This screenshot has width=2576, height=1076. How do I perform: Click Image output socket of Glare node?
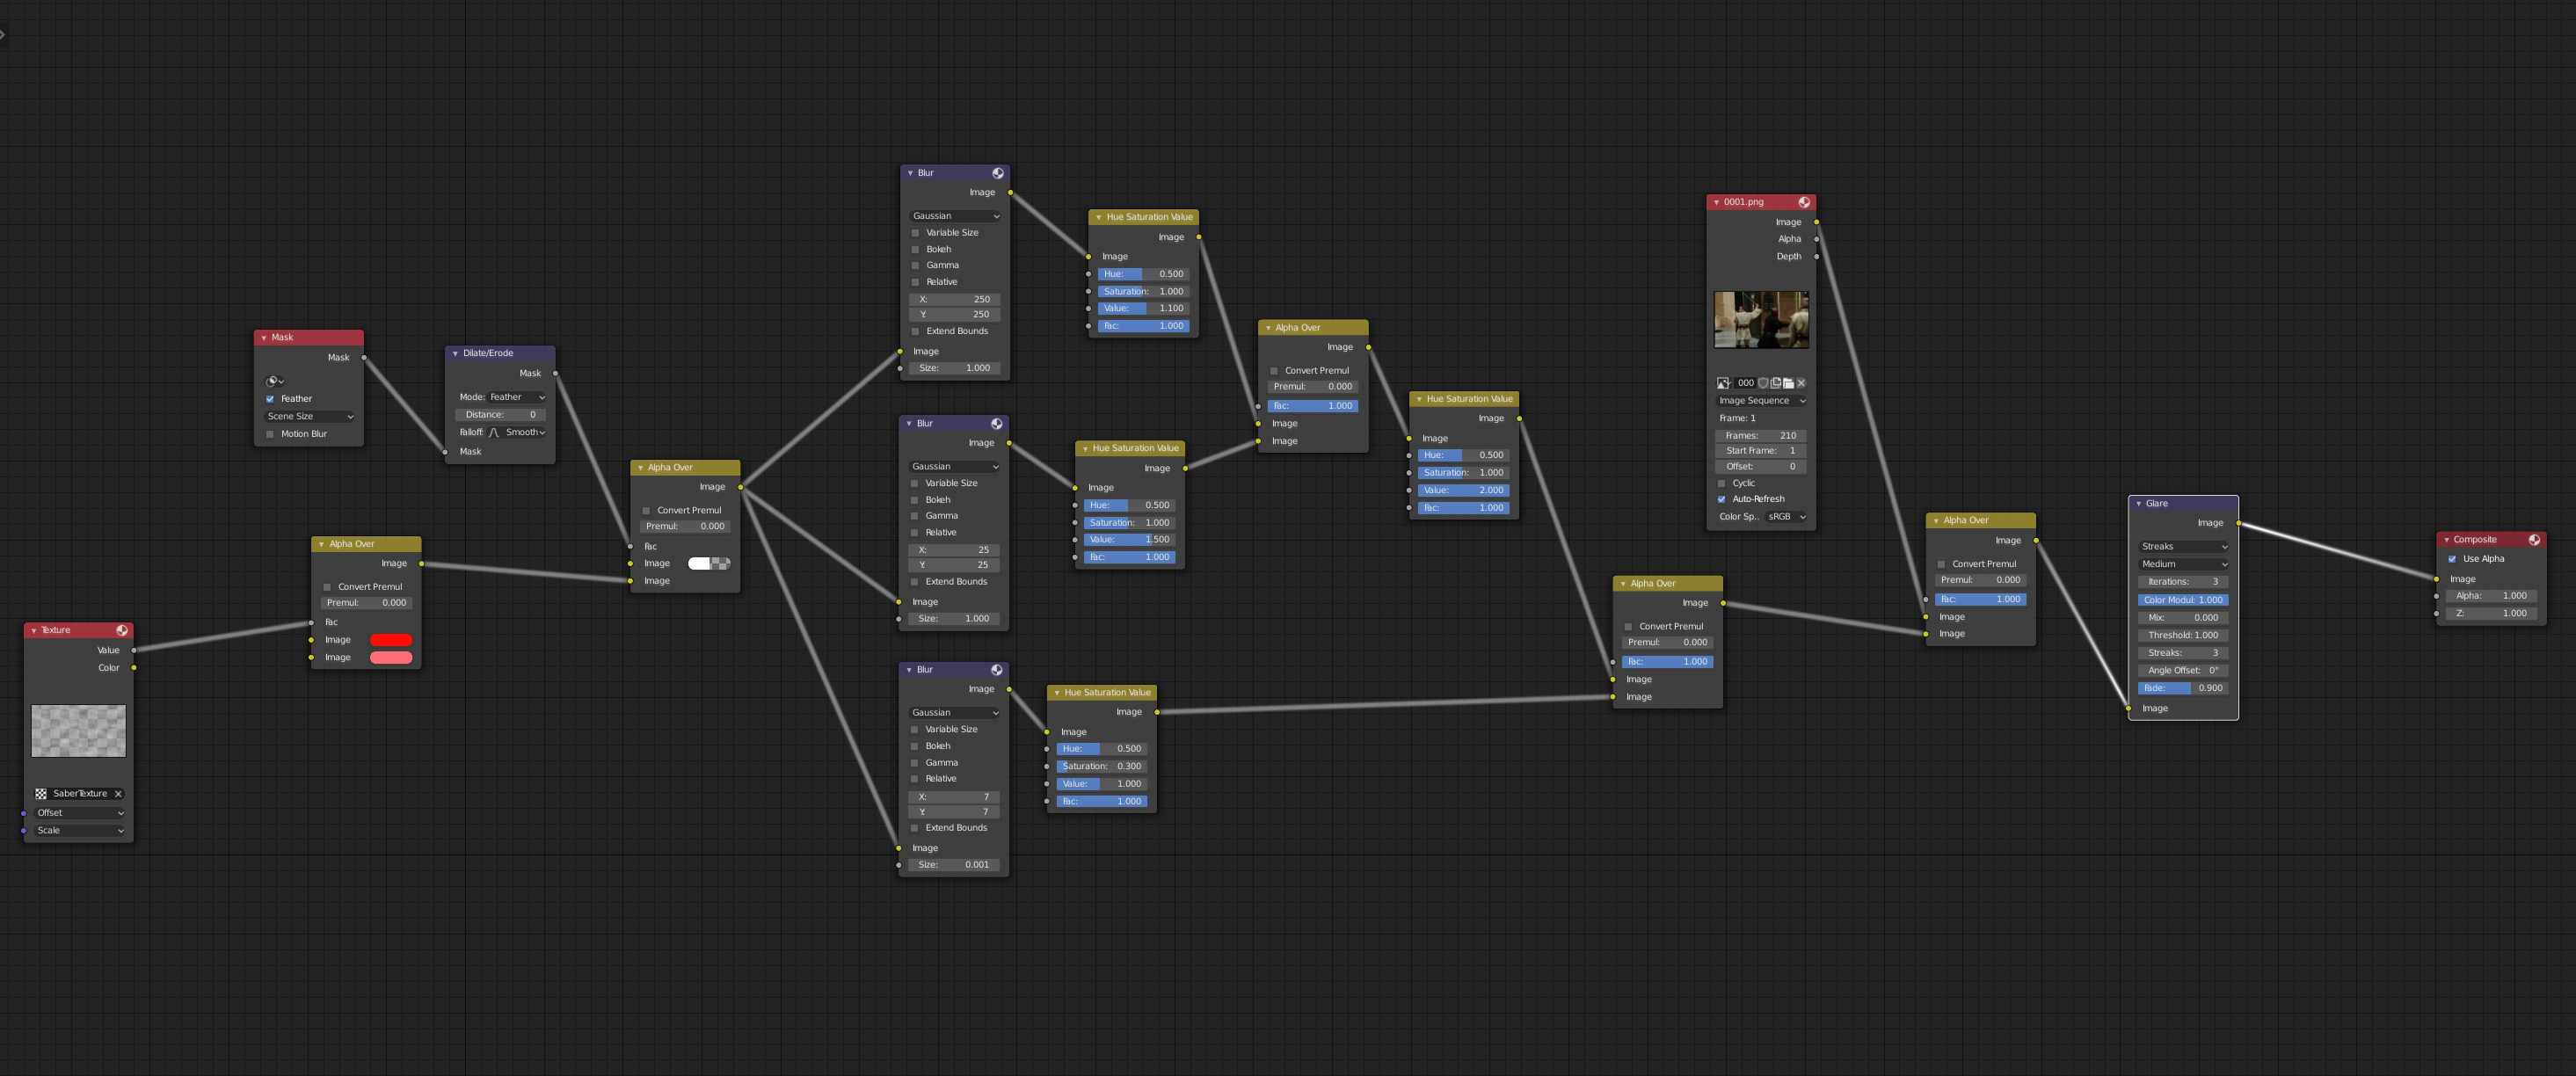(x=2238, y=523)
